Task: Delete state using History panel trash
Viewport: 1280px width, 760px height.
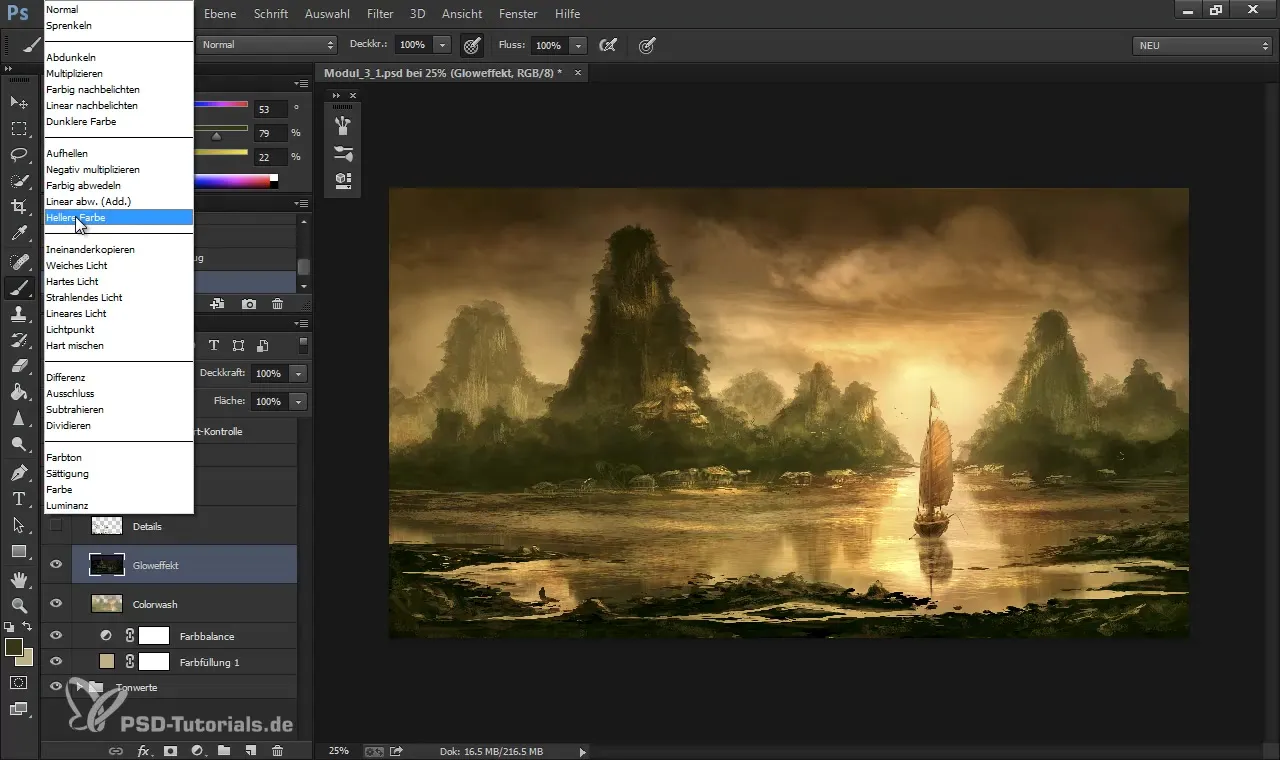Action: pos(277,304)
